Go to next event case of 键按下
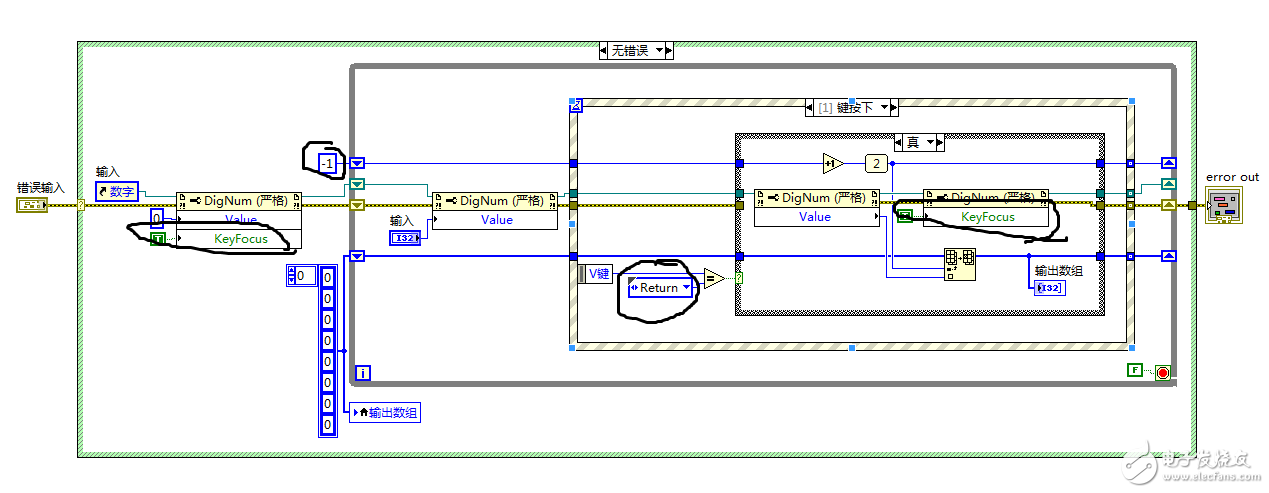Viewport: 1269px width, 493px height. point(895,107)
